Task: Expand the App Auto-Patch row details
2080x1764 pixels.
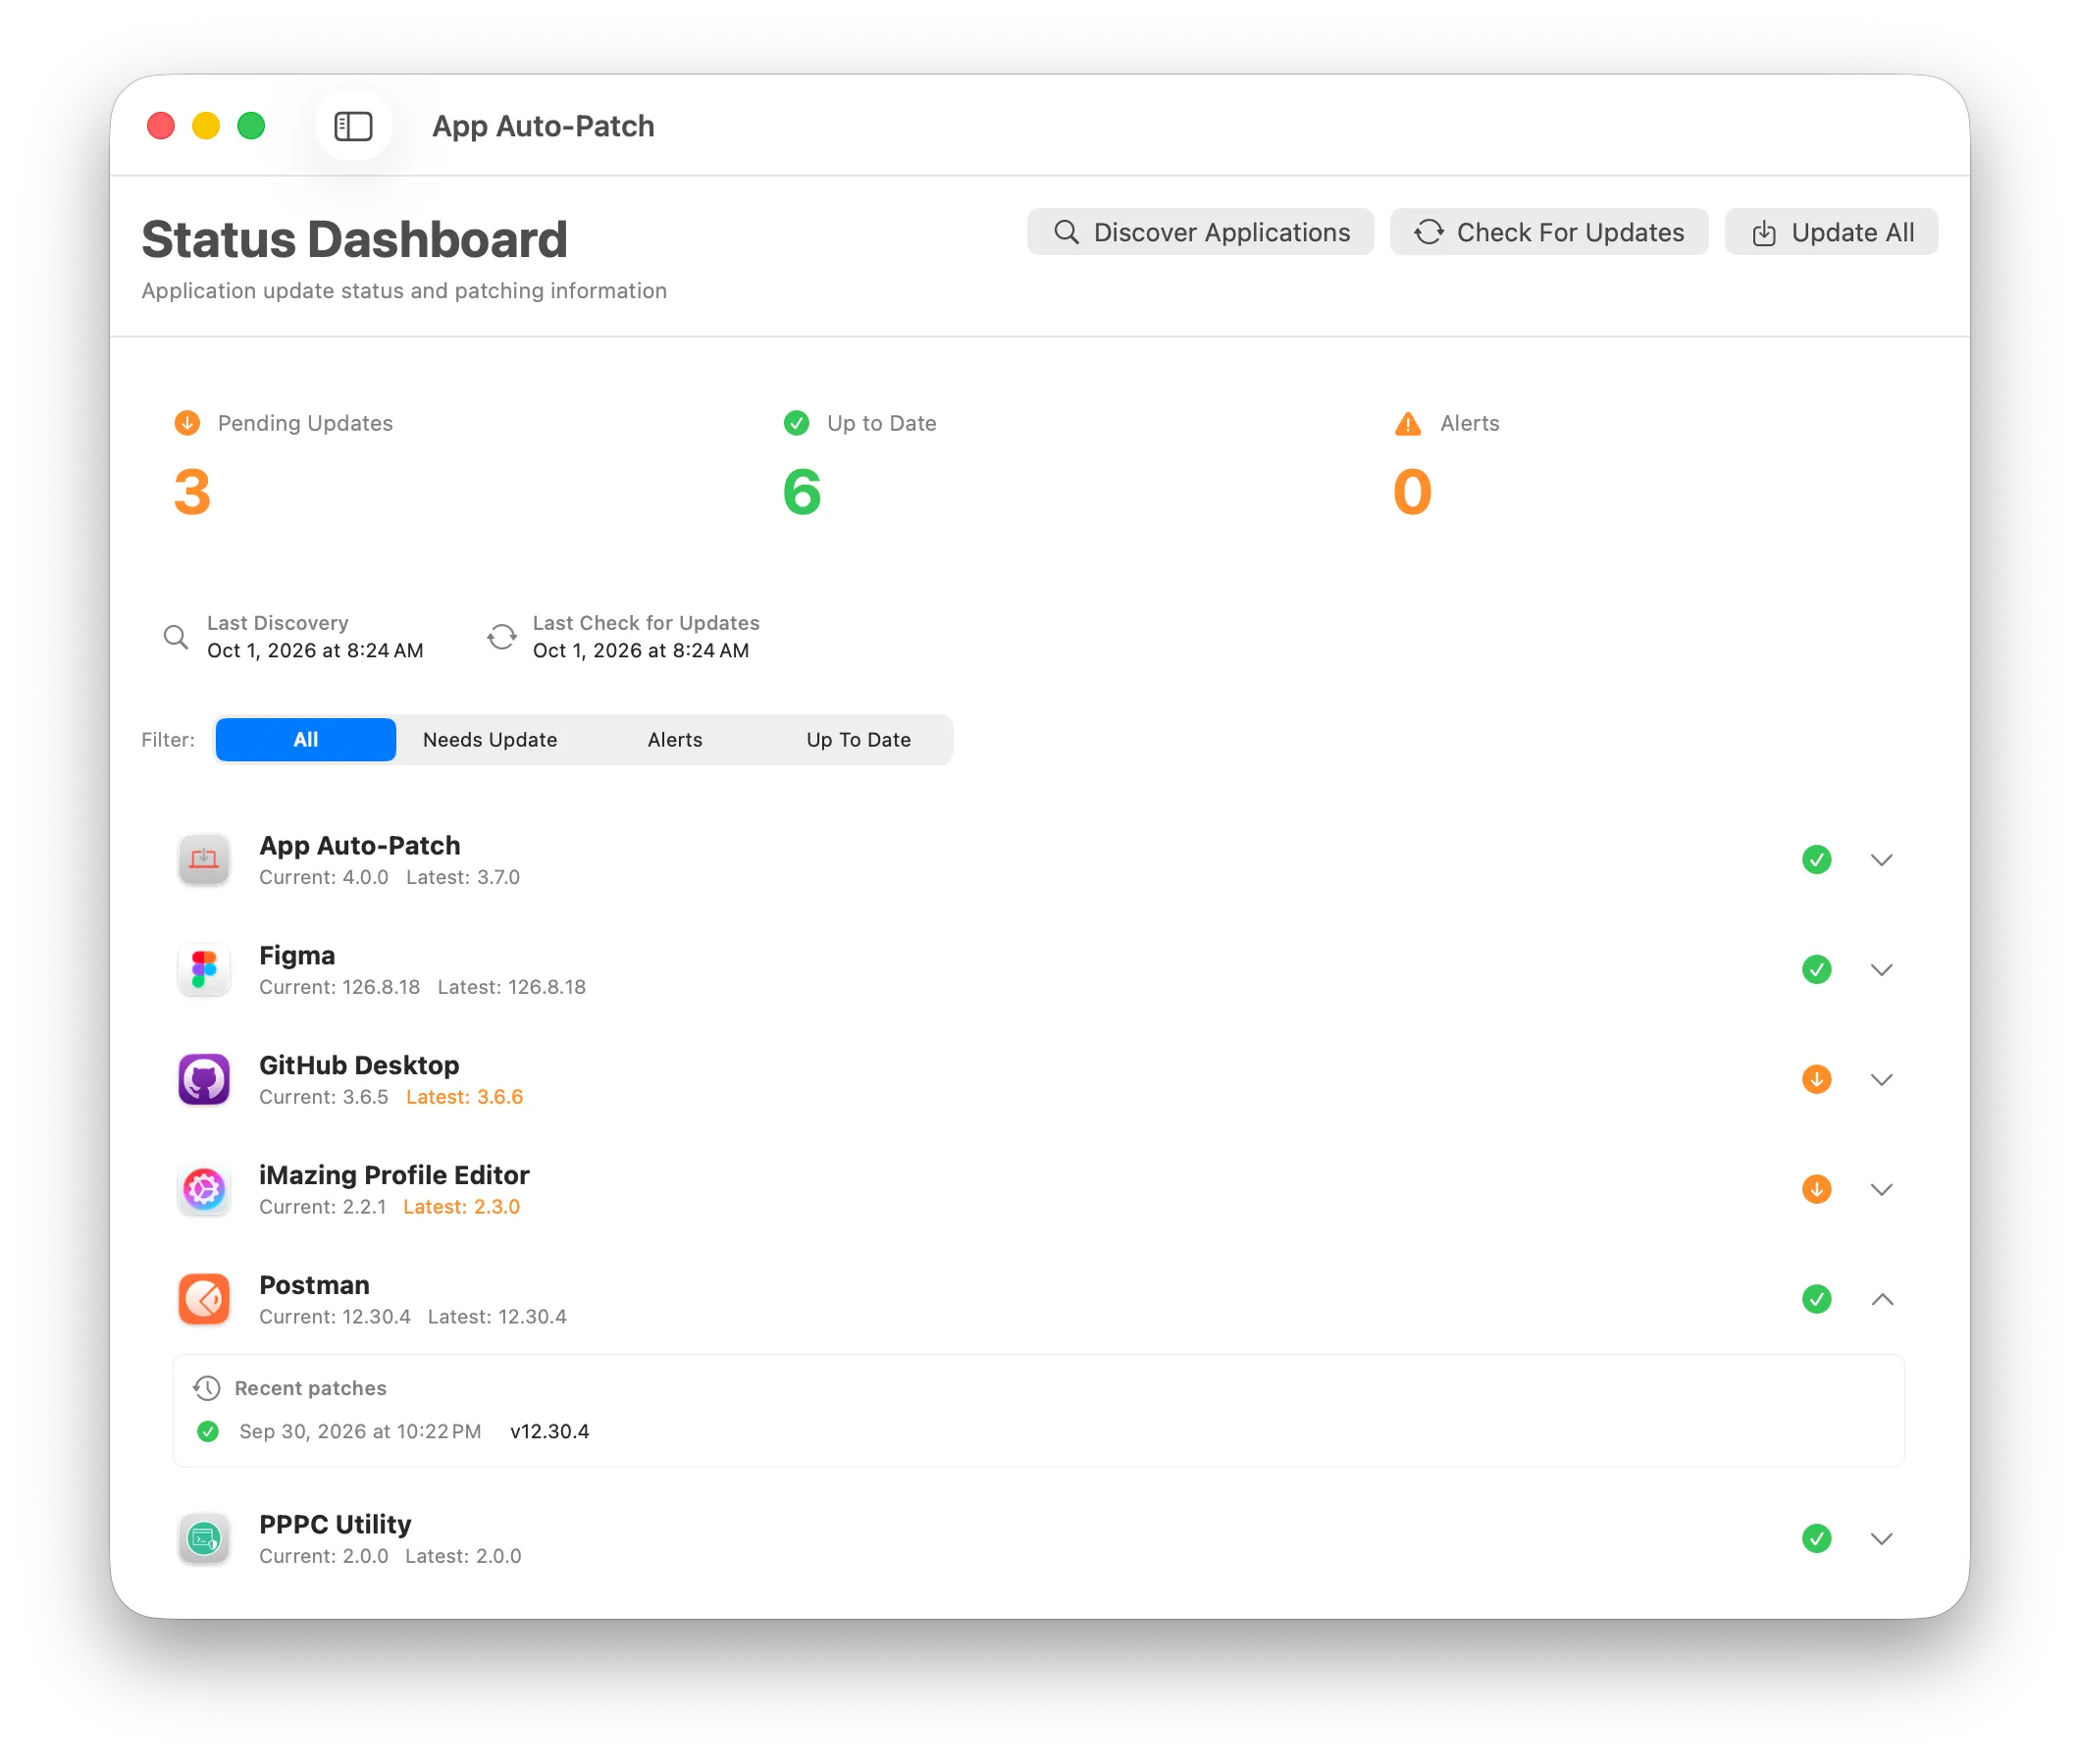Action: tap(1882, 860)
